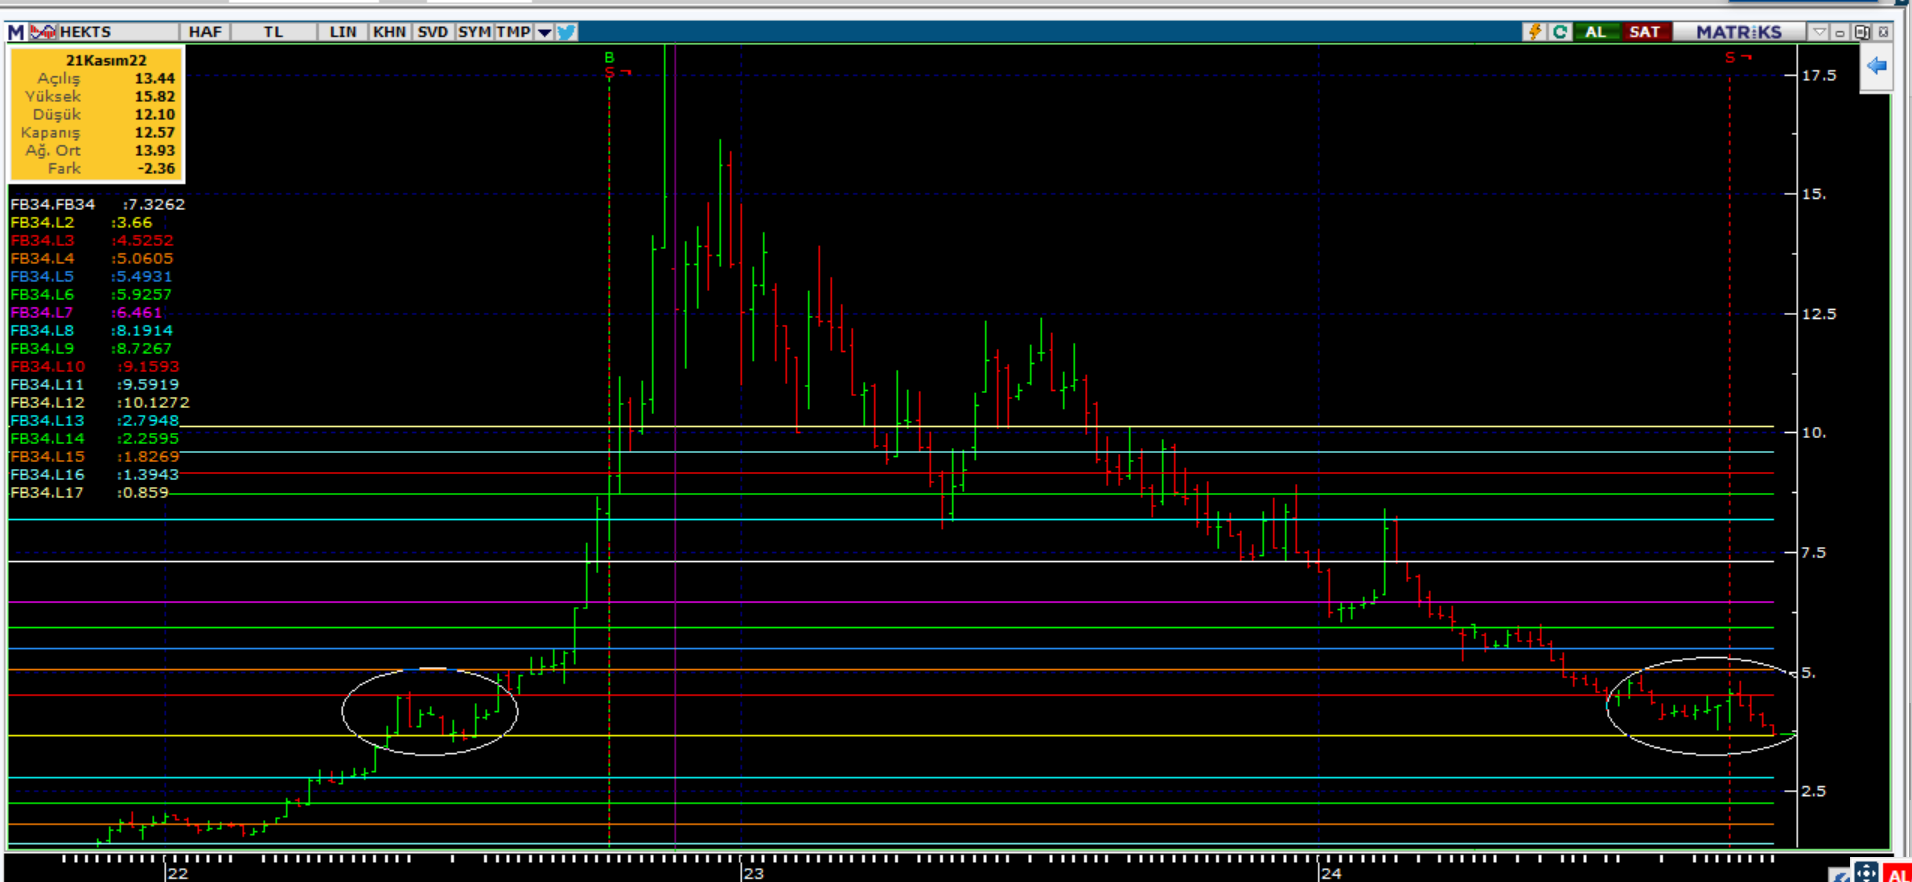Viewport: 1912px width, 882px height.
Task: Open the window dropdown triangle near MATRIKS
Action: click(x=1820, y=32)
